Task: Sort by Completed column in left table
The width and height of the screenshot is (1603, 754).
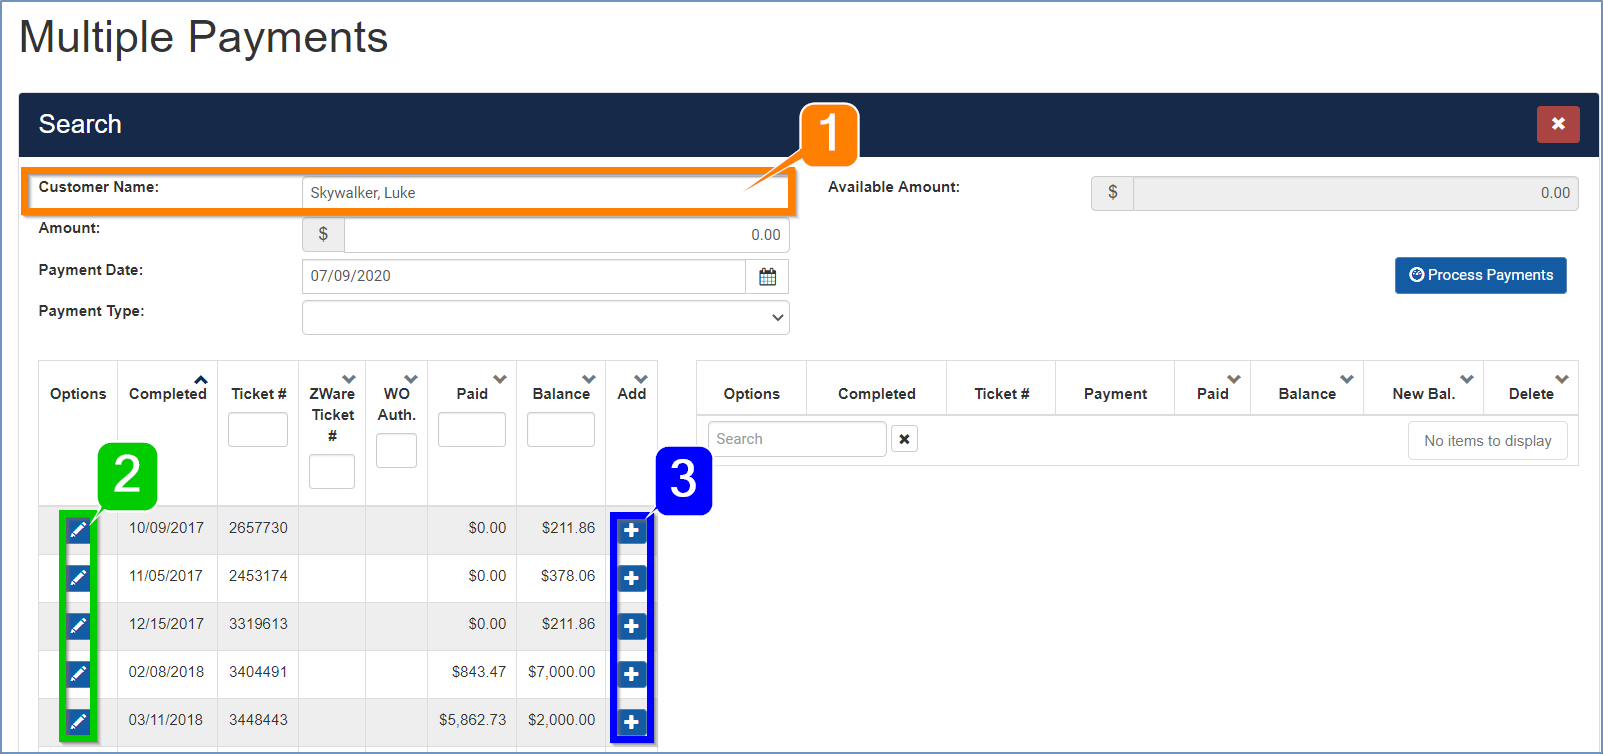Action: pos(167,394)
